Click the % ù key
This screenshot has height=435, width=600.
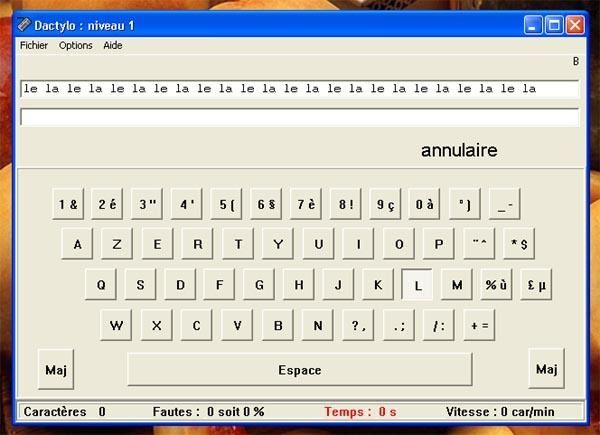click(x=496, y=285)
